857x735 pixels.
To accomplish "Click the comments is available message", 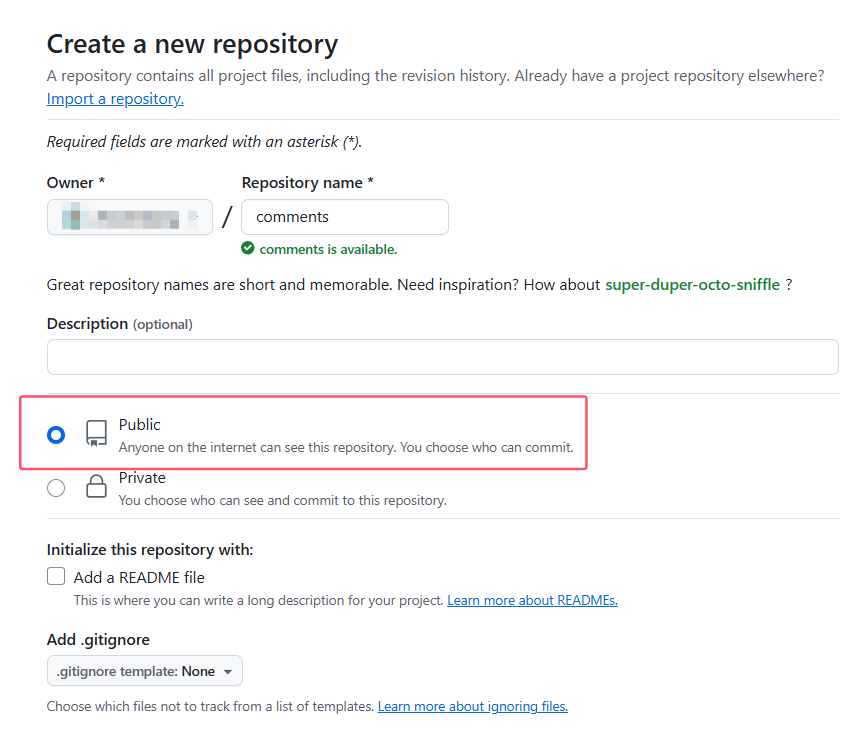I will 328,249.
